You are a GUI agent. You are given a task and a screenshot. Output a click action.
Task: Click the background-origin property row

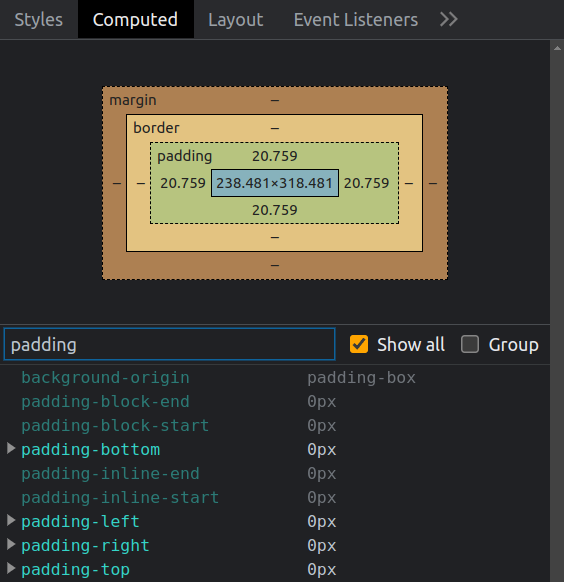click(275, 377)
